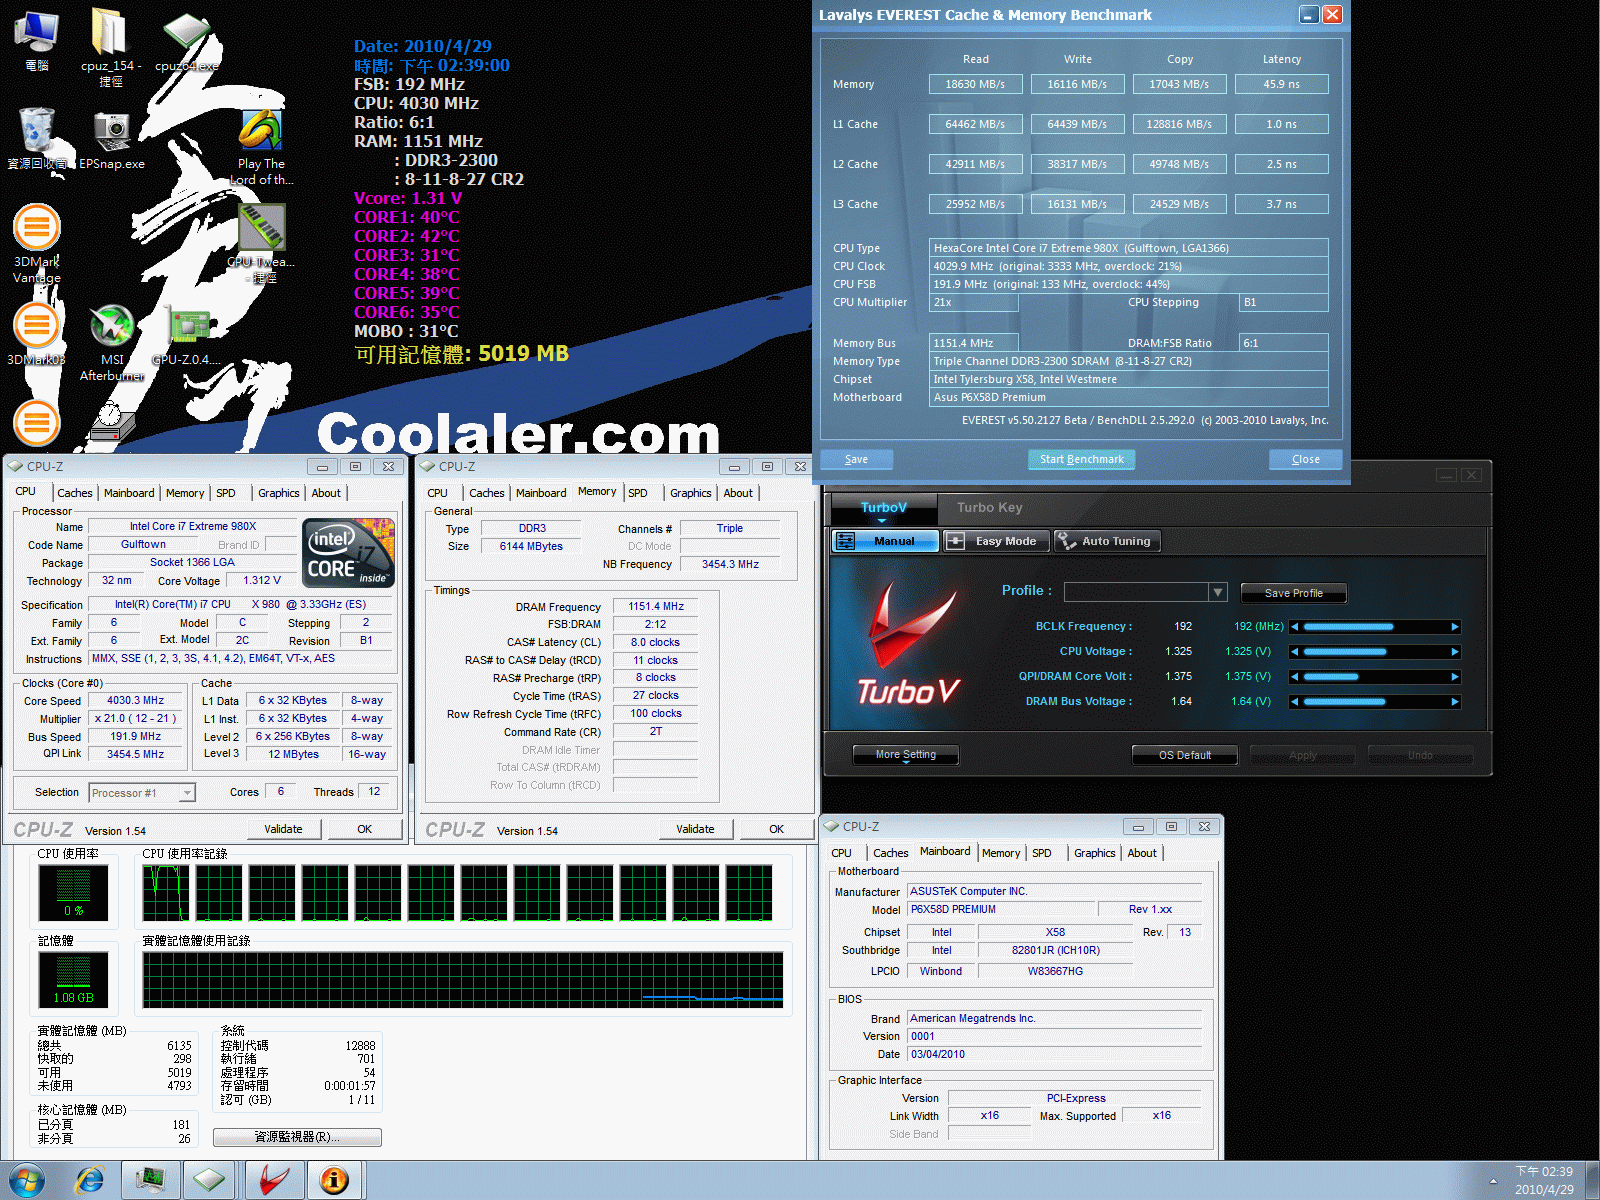The image size is (1600, 1200).
Task: Click the DRAM Bus Voltage slider bar
Action: click(x=1375, y=702)
